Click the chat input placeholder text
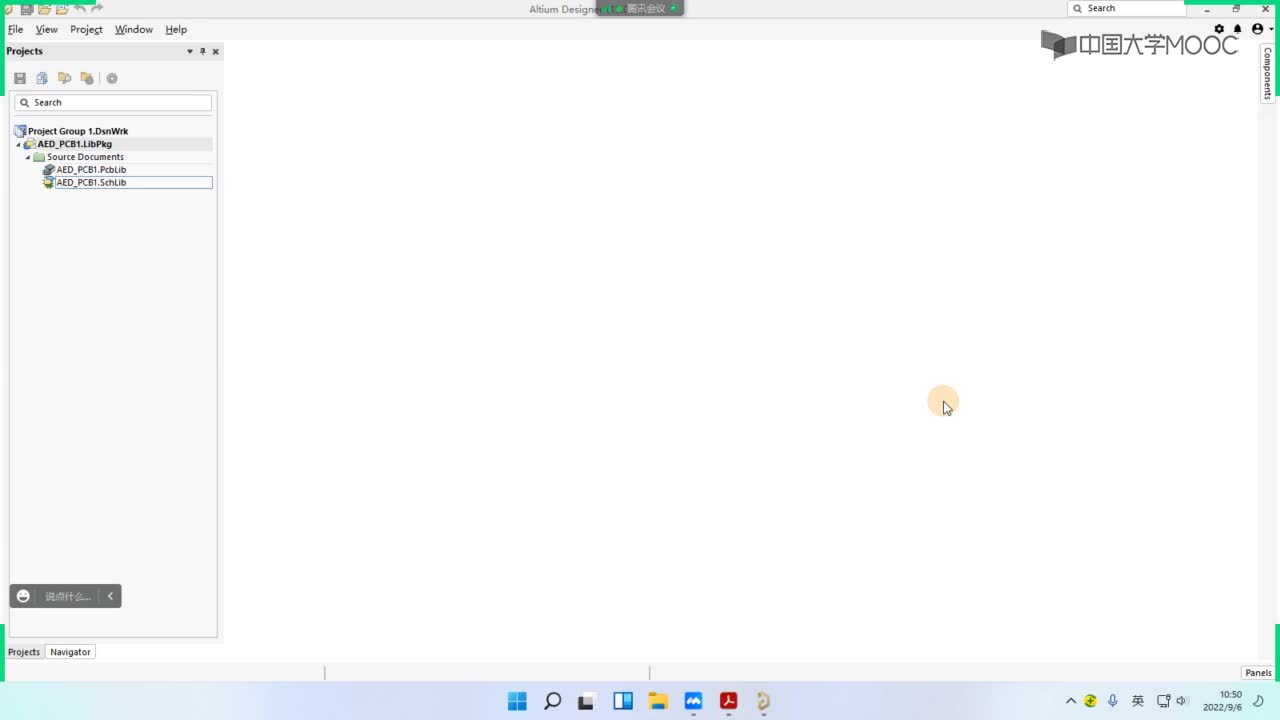1280x720 pixels. point(67,596)
